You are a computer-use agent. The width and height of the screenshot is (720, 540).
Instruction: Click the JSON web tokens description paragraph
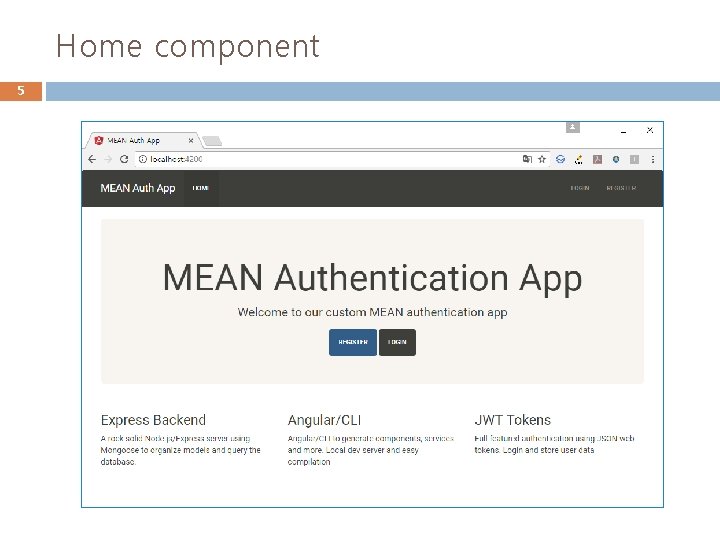tap(554, 444)
